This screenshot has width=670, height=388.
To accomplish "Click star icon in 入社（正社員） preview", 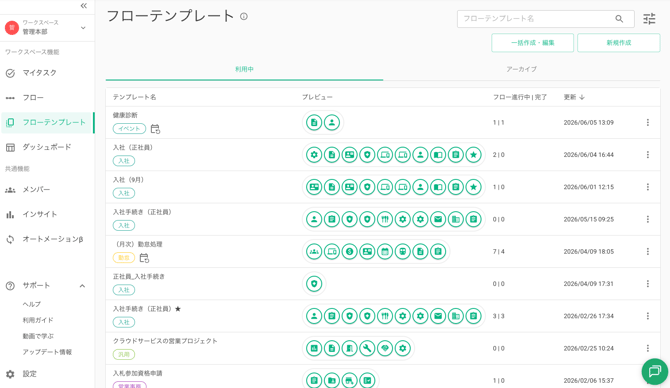I will 473,155.
